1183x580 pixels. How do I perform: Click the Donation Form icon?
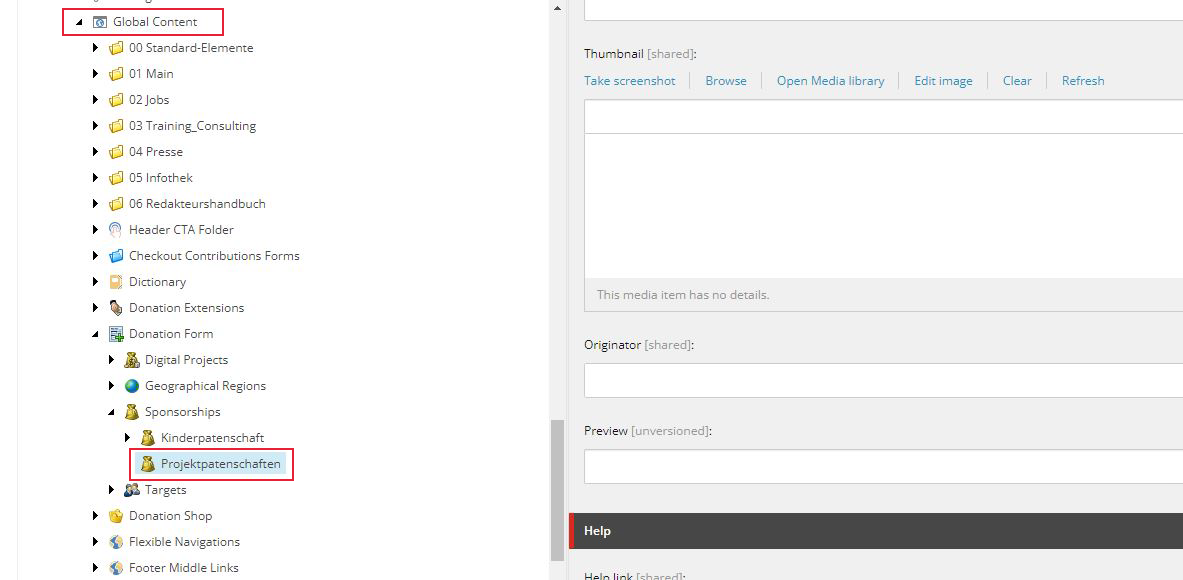coord(115,334)
